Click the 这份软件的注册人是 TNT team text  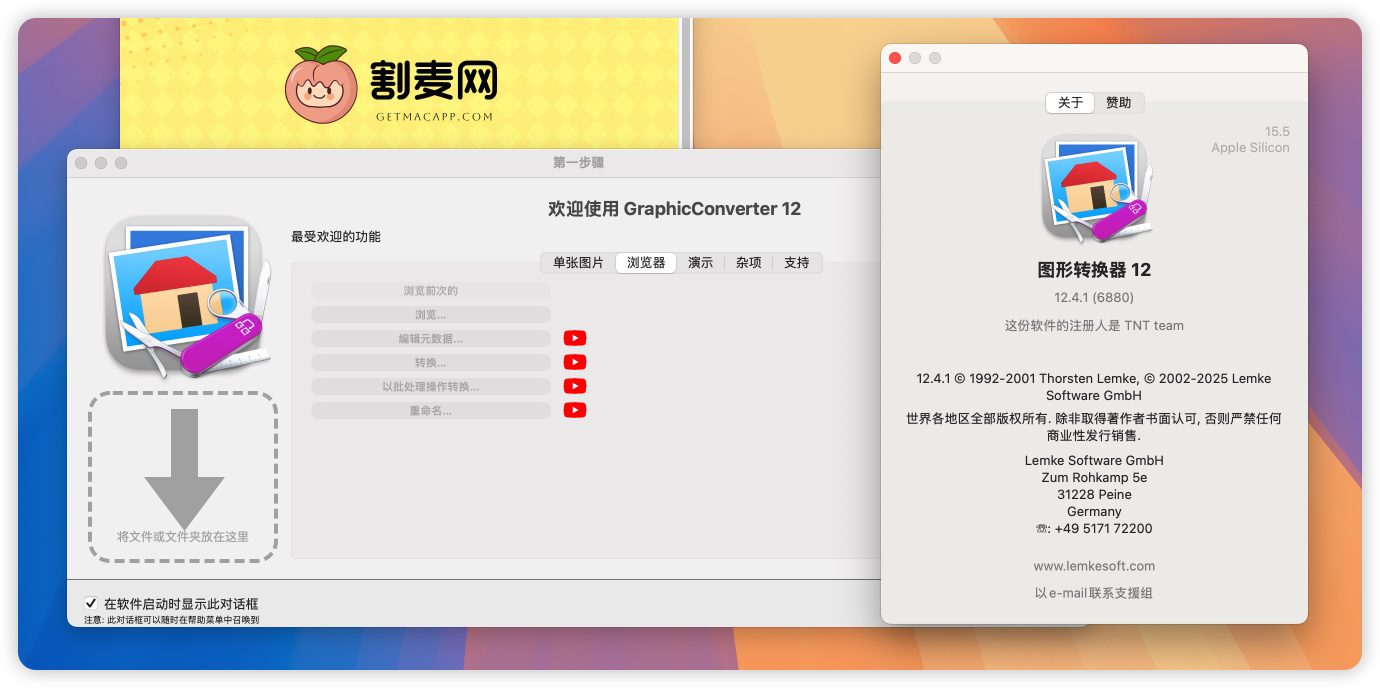click(1094, 325)
